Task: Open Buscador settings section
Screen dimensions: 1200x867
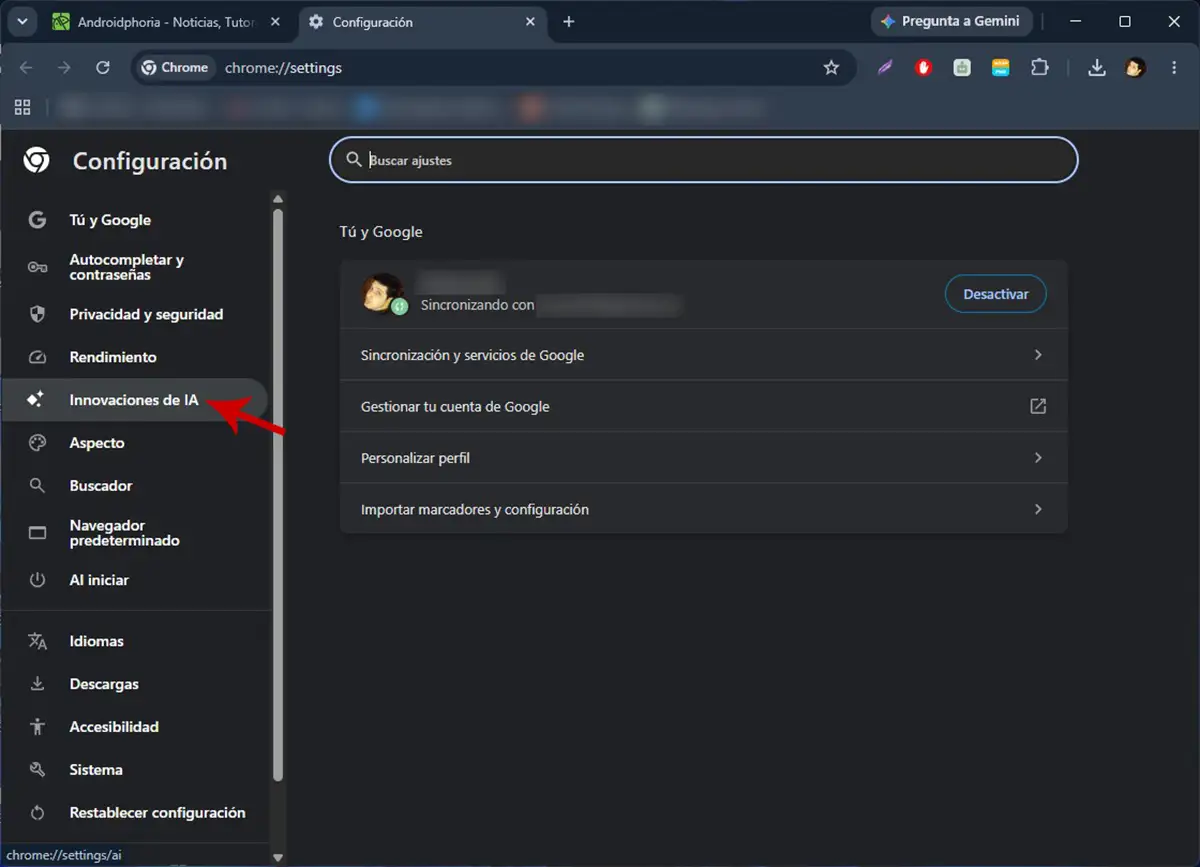Action: [x=135, y=486]
